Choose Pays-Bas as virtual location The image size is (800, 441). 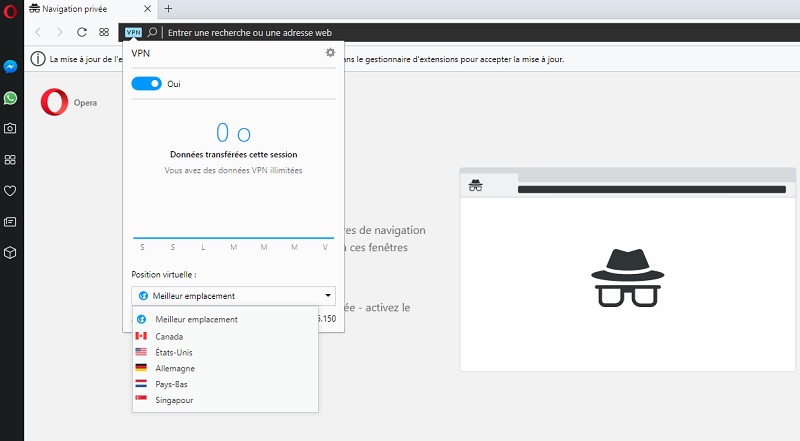225,384
